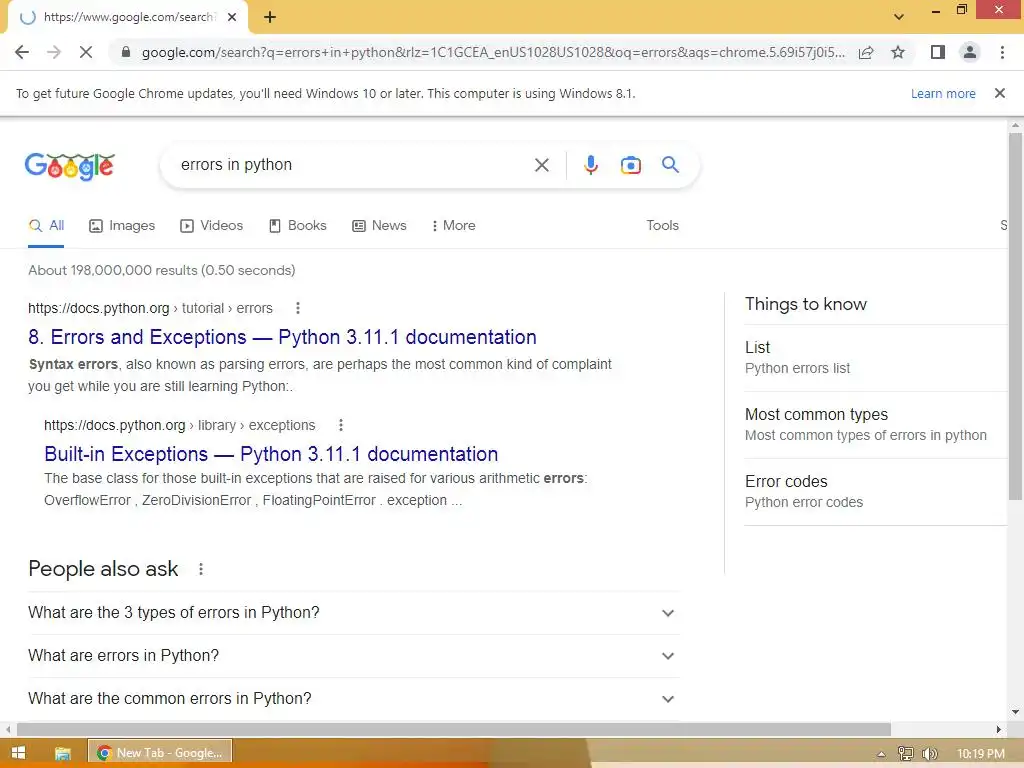Open Chrome profile avatar menu
The image size is (1024, 768).
click(x=970, y=52)
